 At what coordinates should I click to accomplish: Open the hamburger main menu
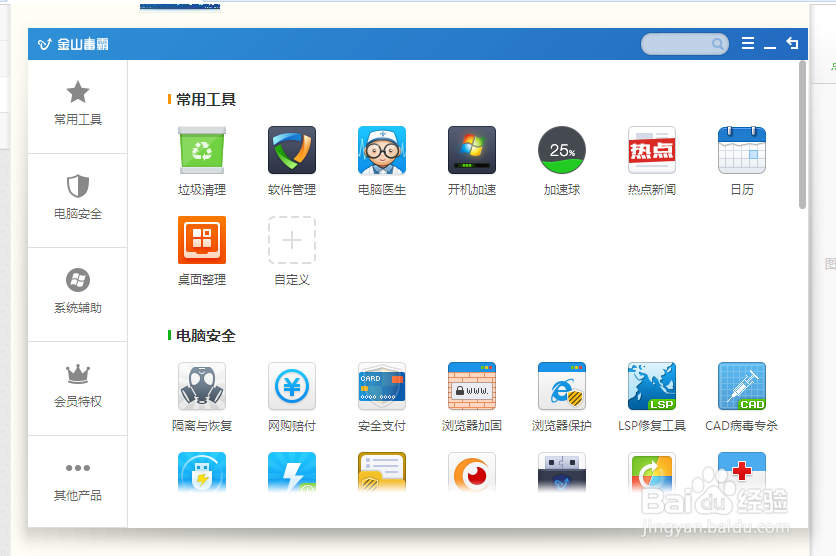tap(748, 43)
